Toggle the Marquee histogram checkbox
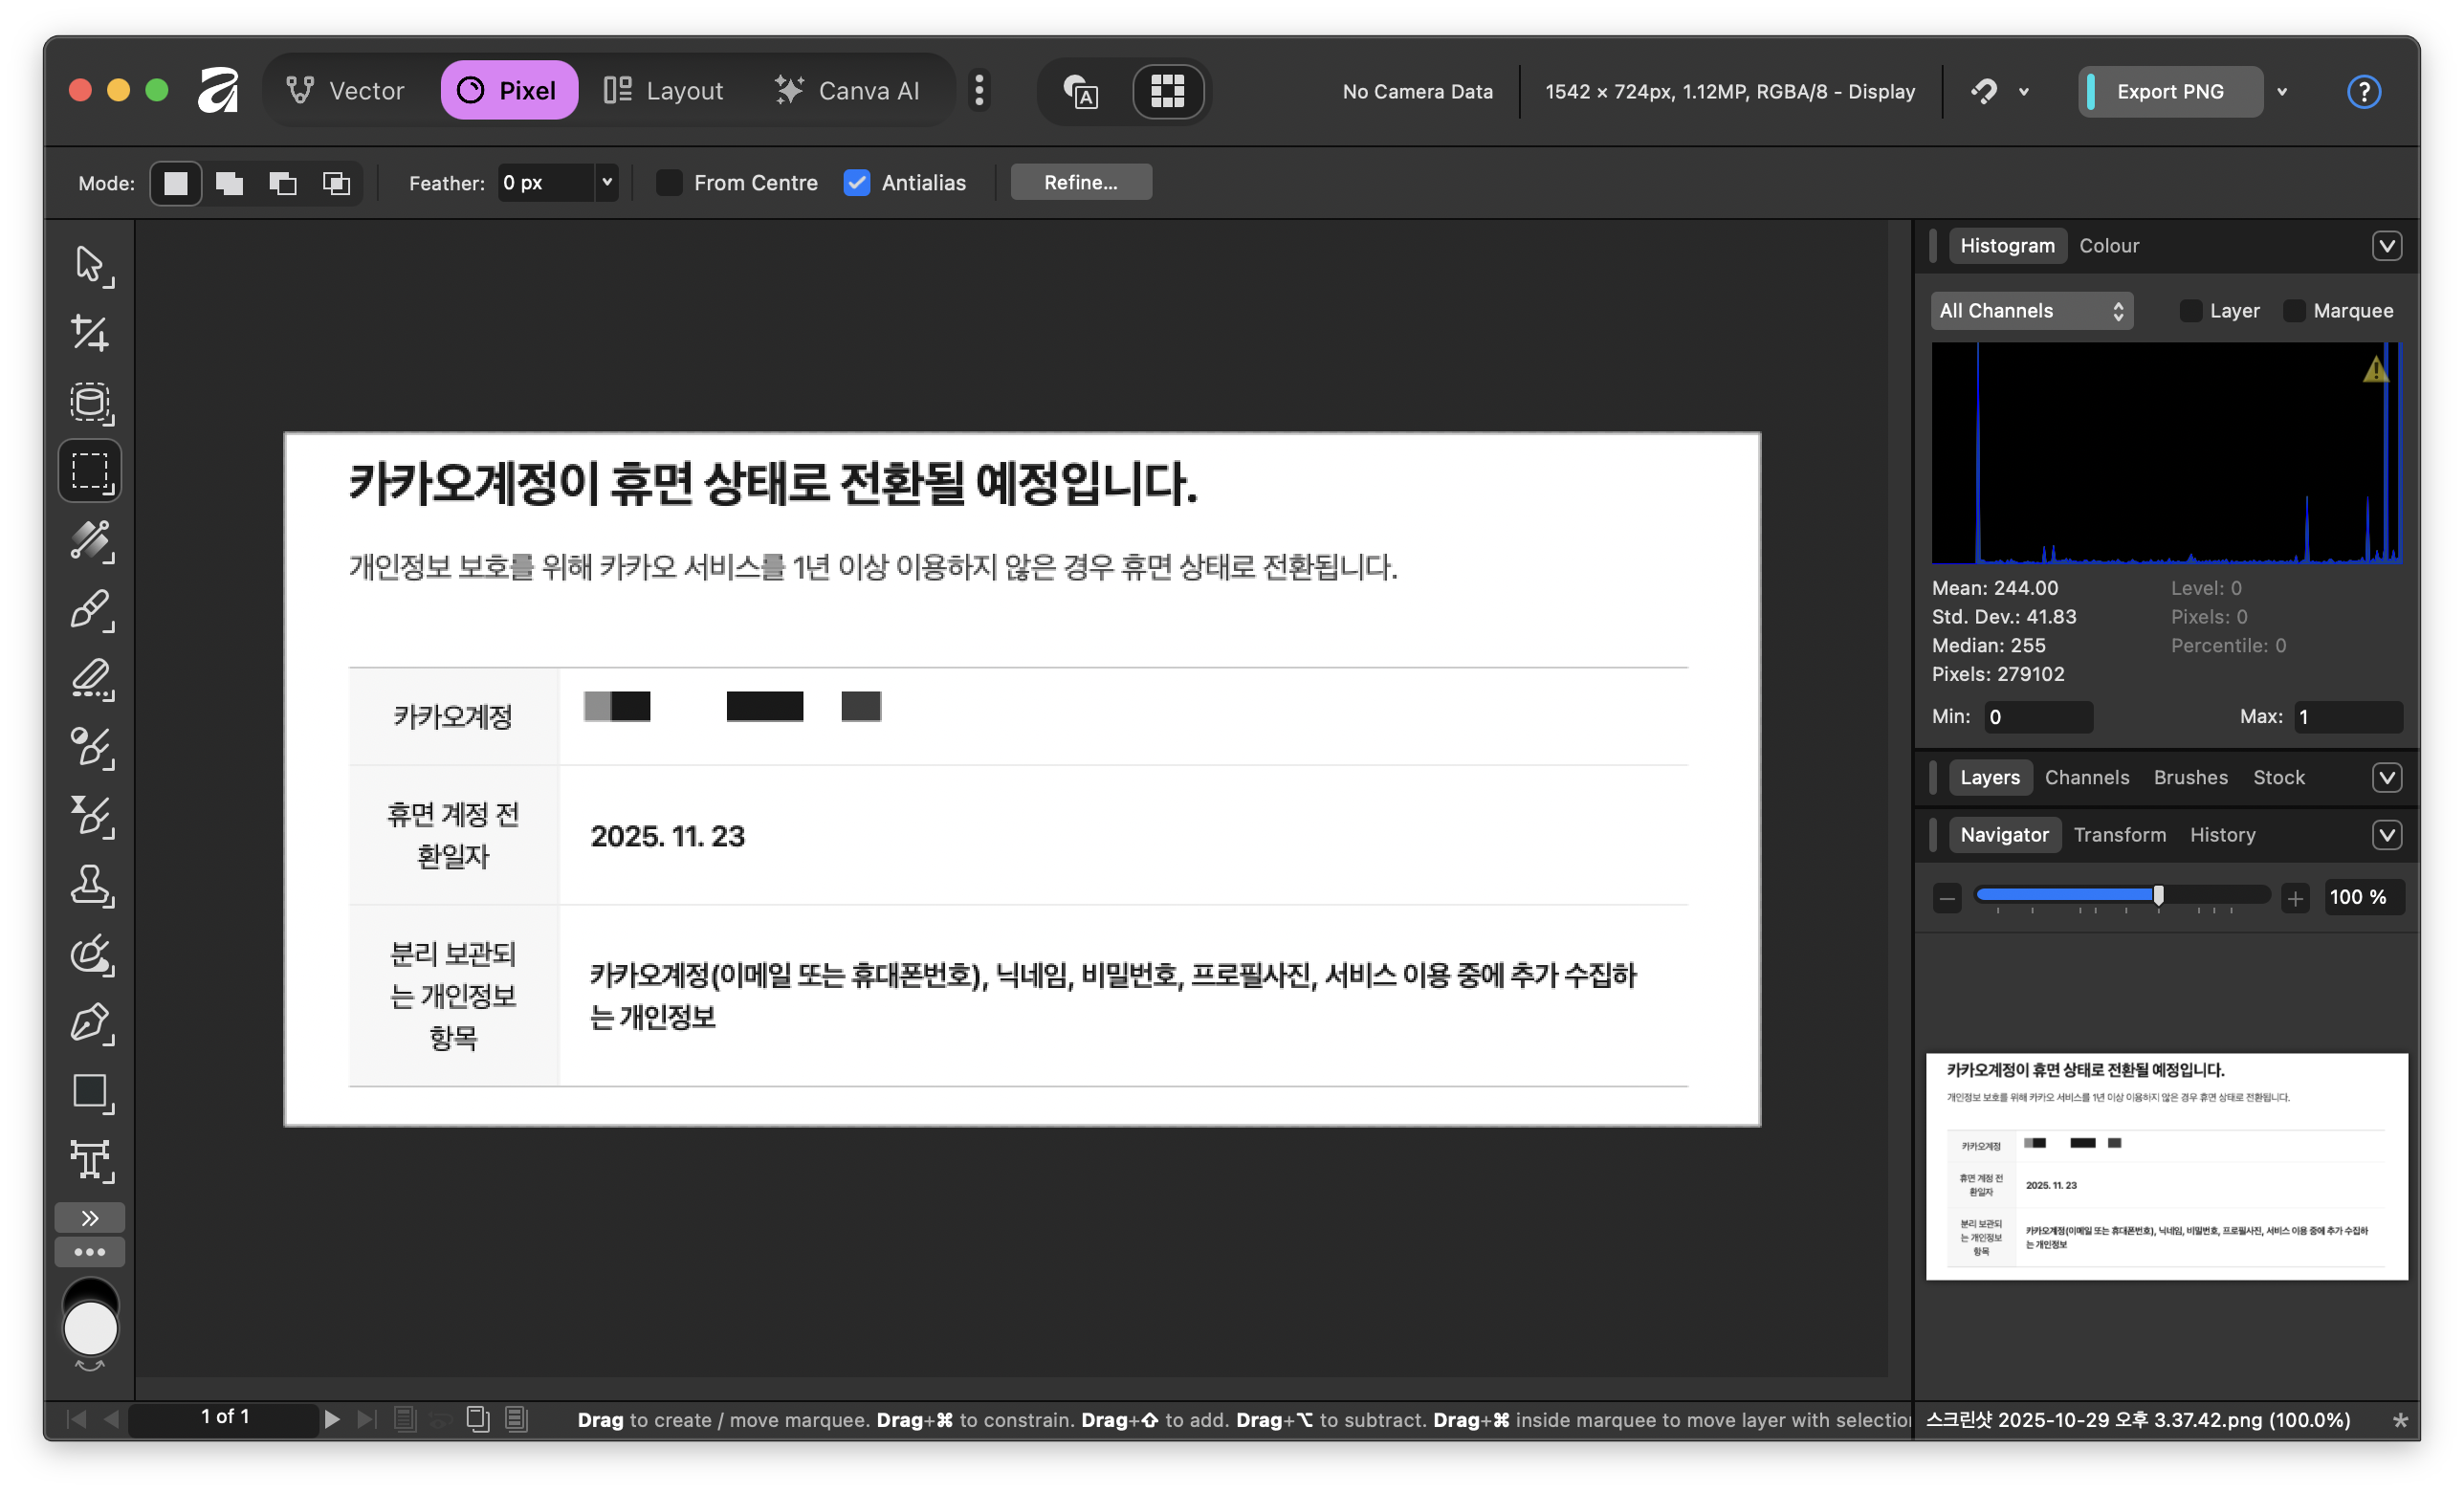Screen dimensions: 2464x1492 point(2295,311)
